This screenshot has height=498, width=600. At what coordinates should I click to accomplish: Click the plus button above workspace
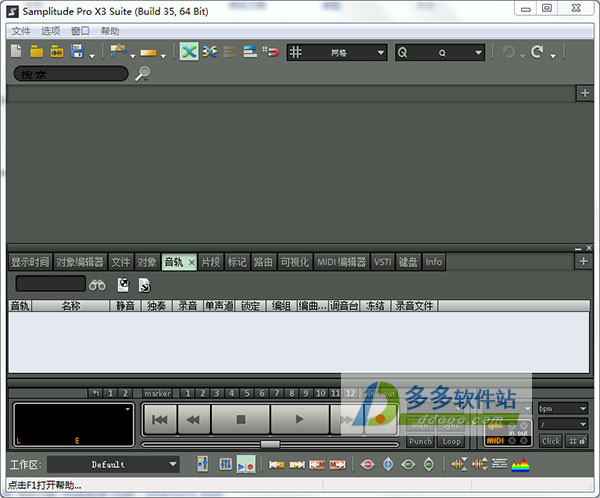[x=585, y=93]
